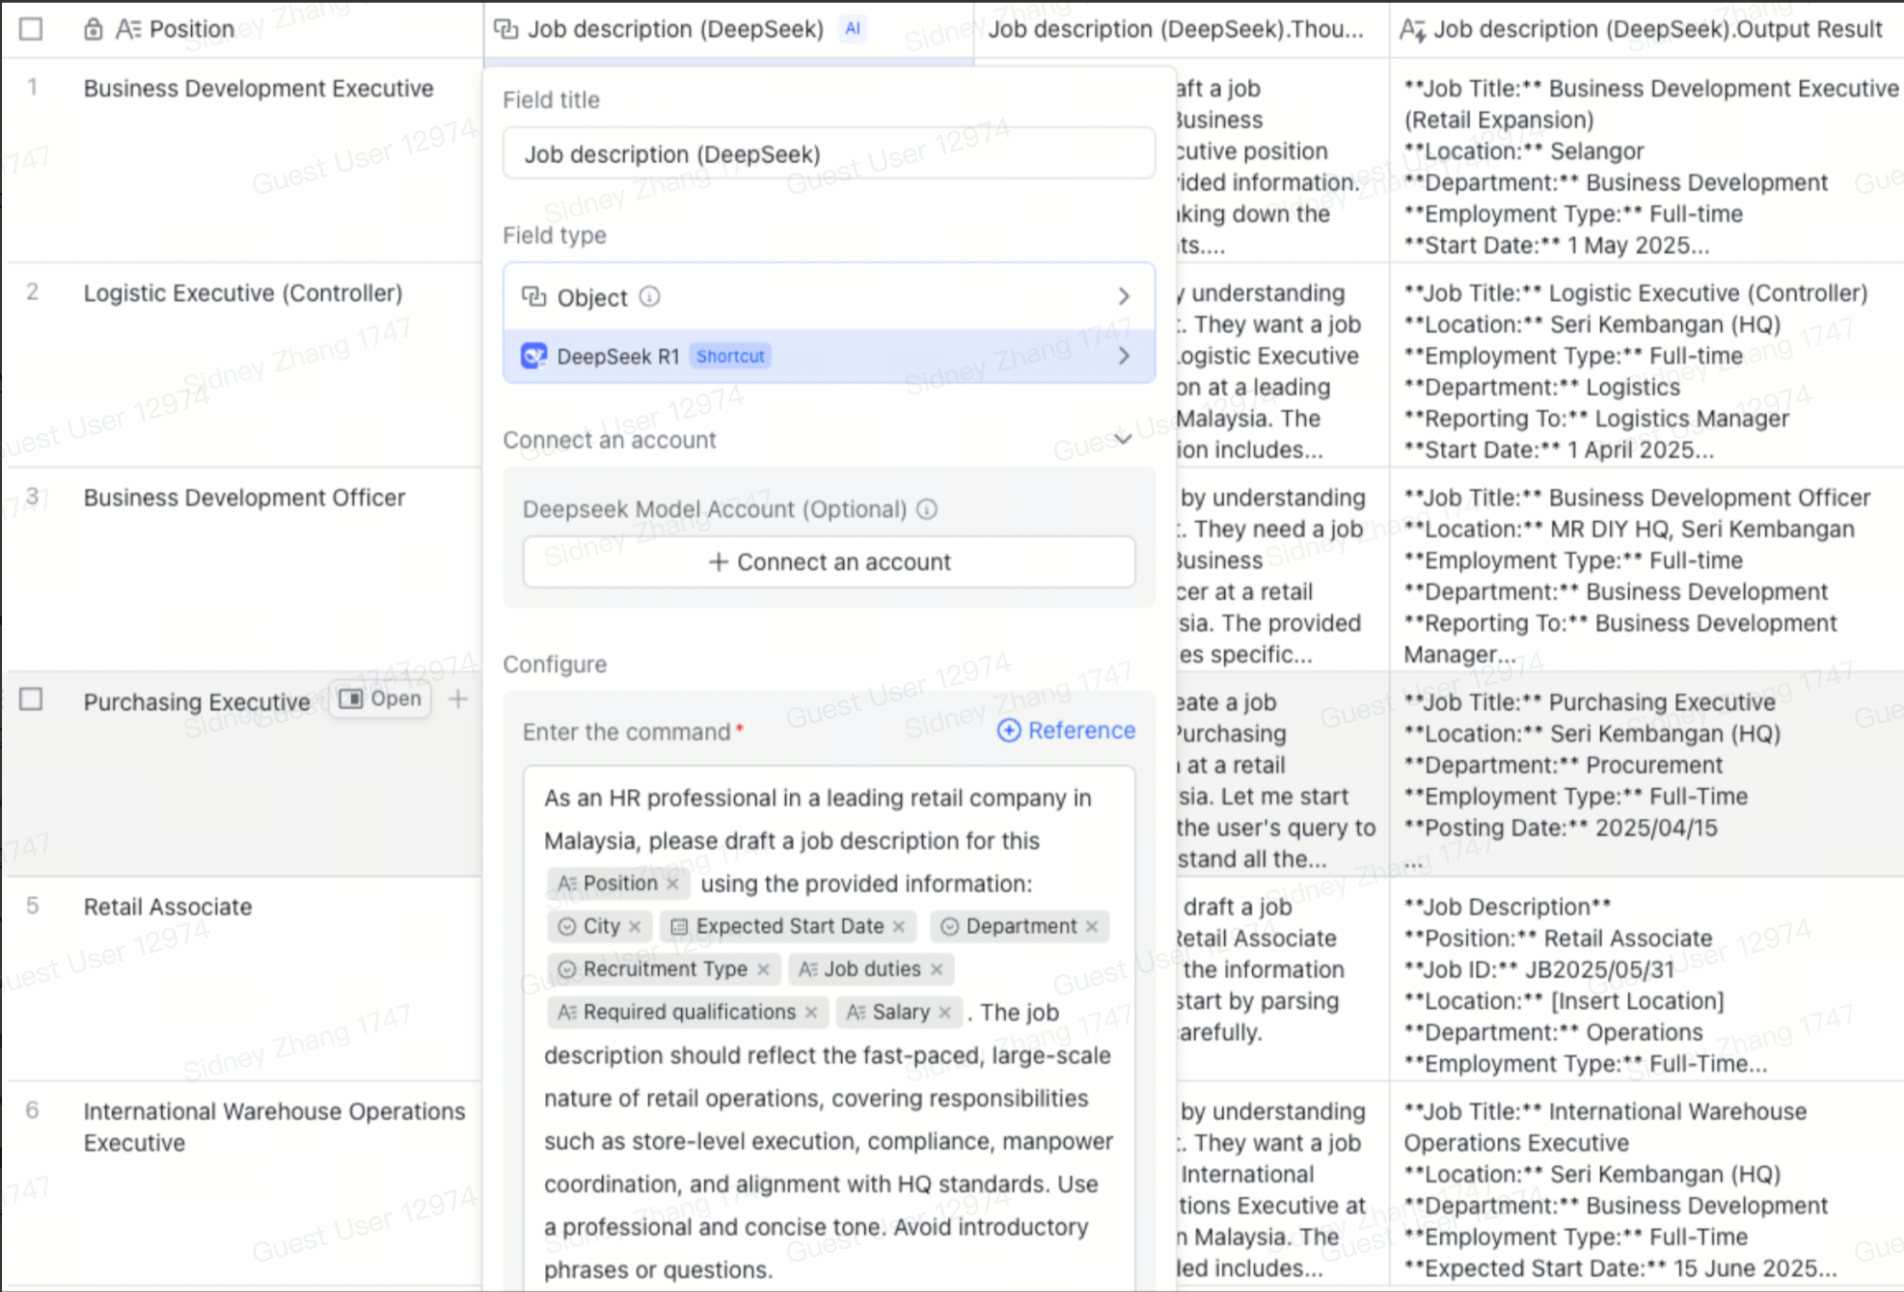This screenshot has height=1292, width=1904.
Task: Click info icon next to Object field type
Action: coord(650,297)
